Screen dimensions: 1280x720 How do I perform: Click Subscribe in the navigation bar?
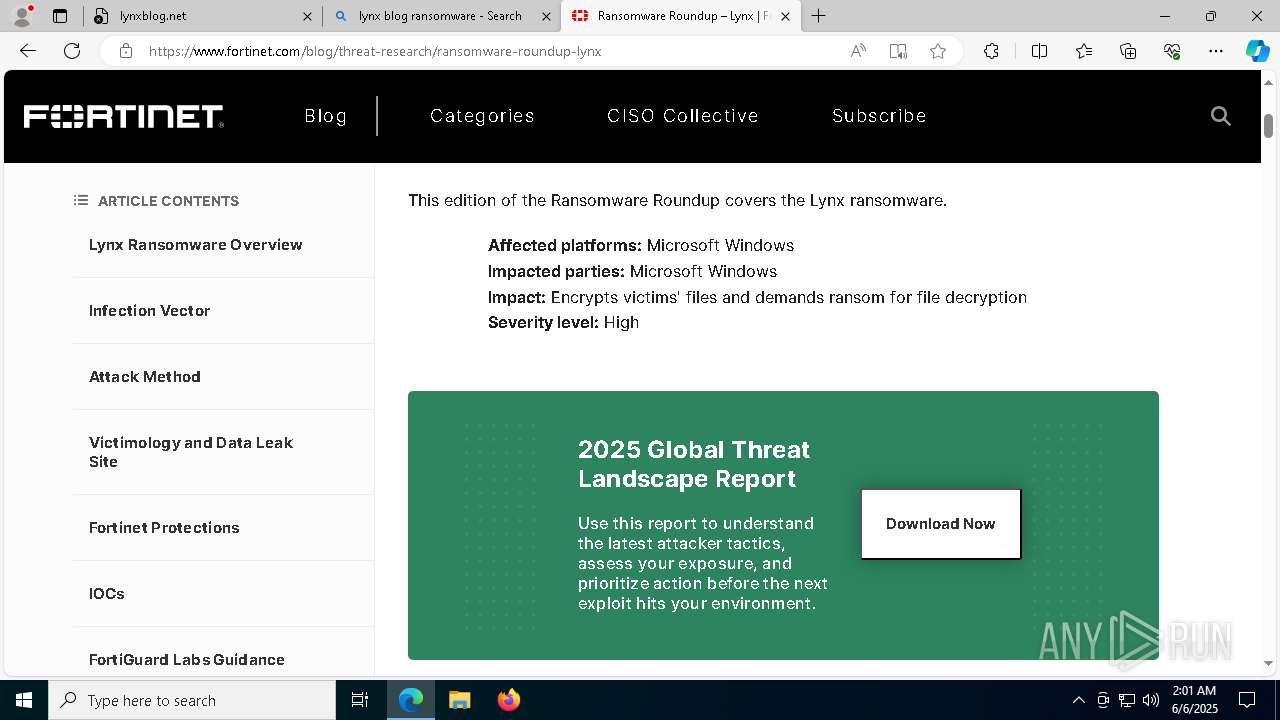coord(879,116)
